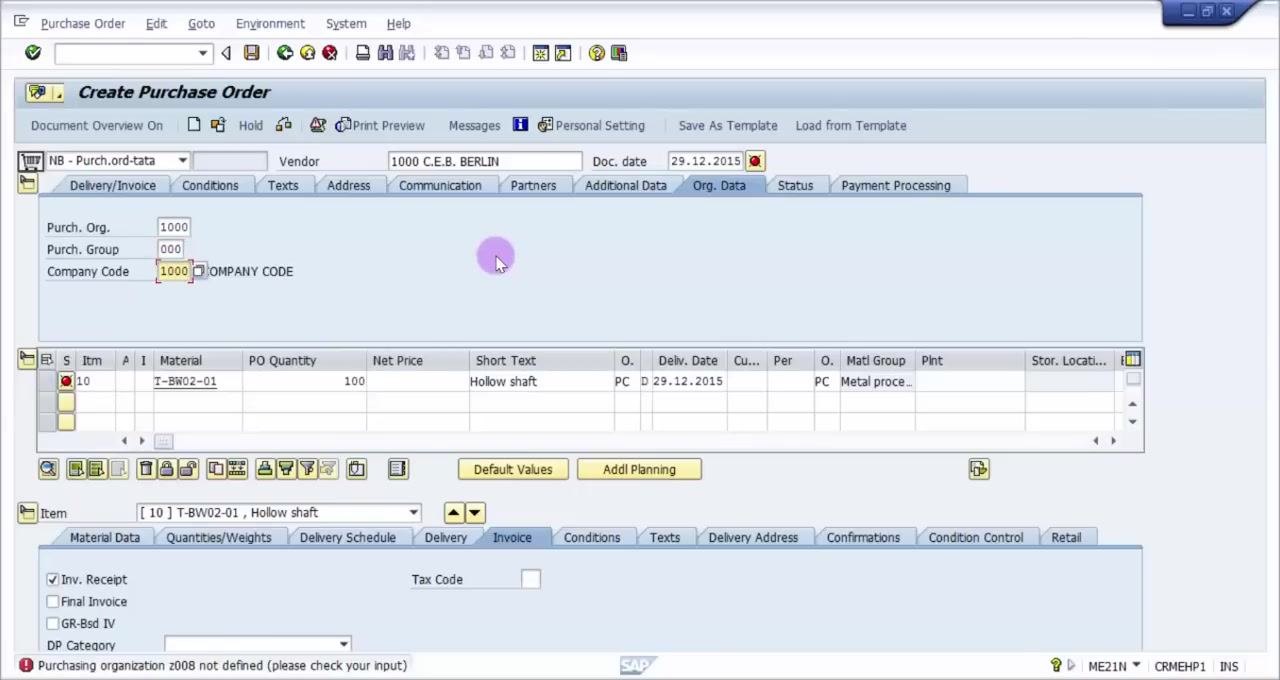The width and height of the screenshot is (1280, 680).
Task: Click the Unlock item icon
Action: click(x=188, y=469)
